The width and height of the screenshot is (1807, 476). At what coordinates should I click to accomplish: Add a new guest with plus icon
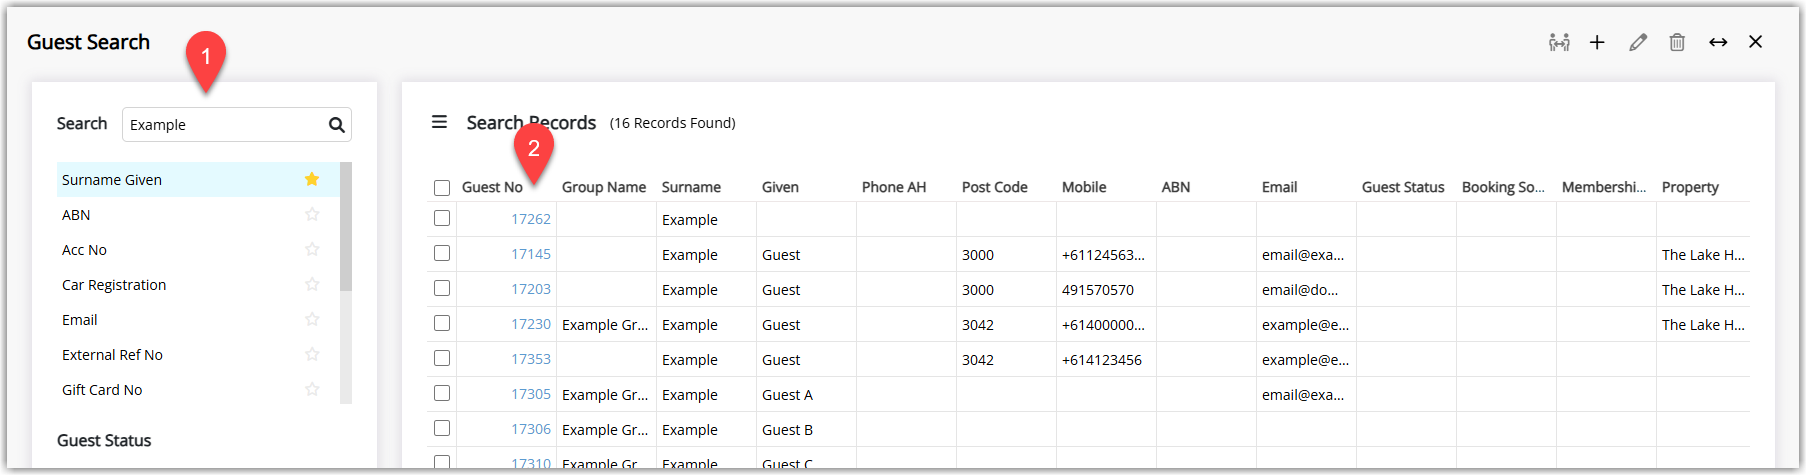(1597, 42)
